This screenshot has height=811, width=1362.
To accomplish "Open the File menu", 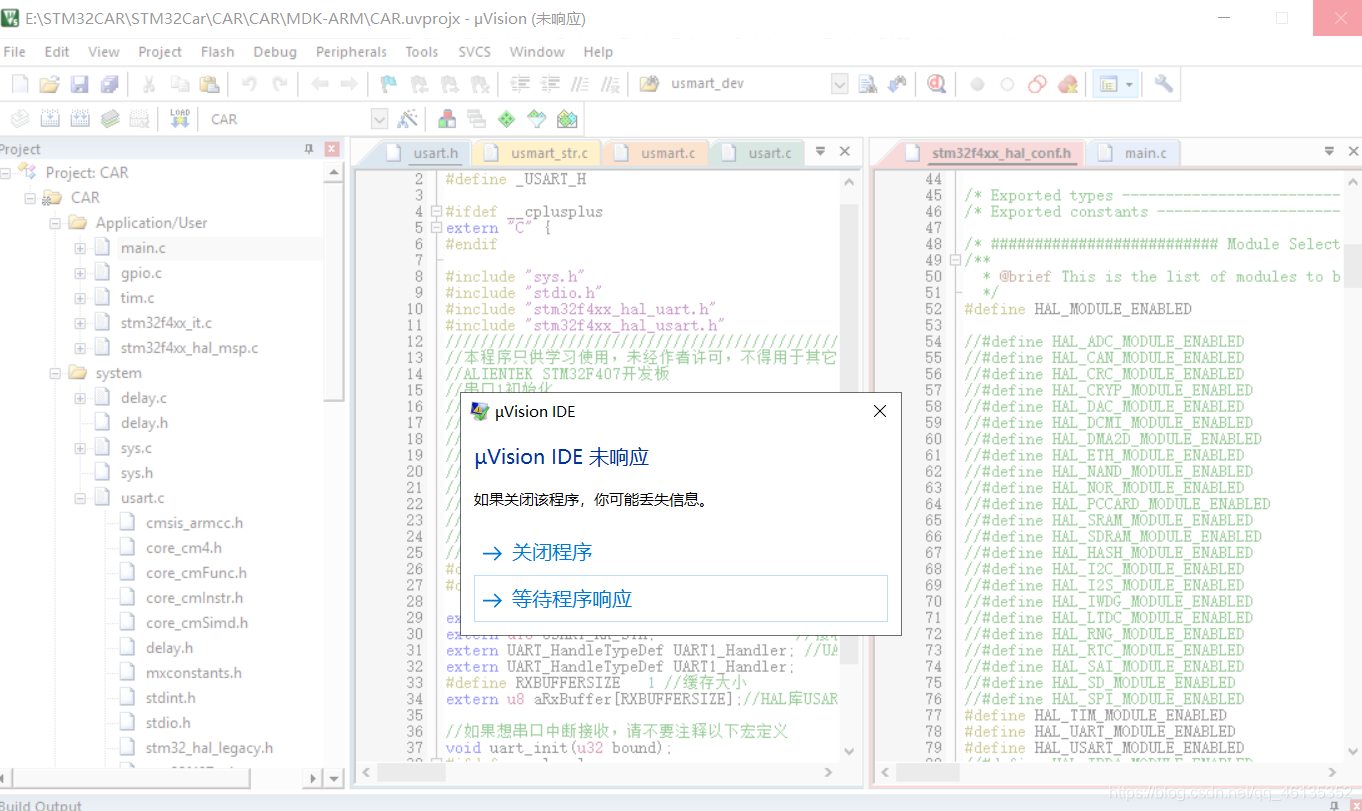I will click(15, 52).
